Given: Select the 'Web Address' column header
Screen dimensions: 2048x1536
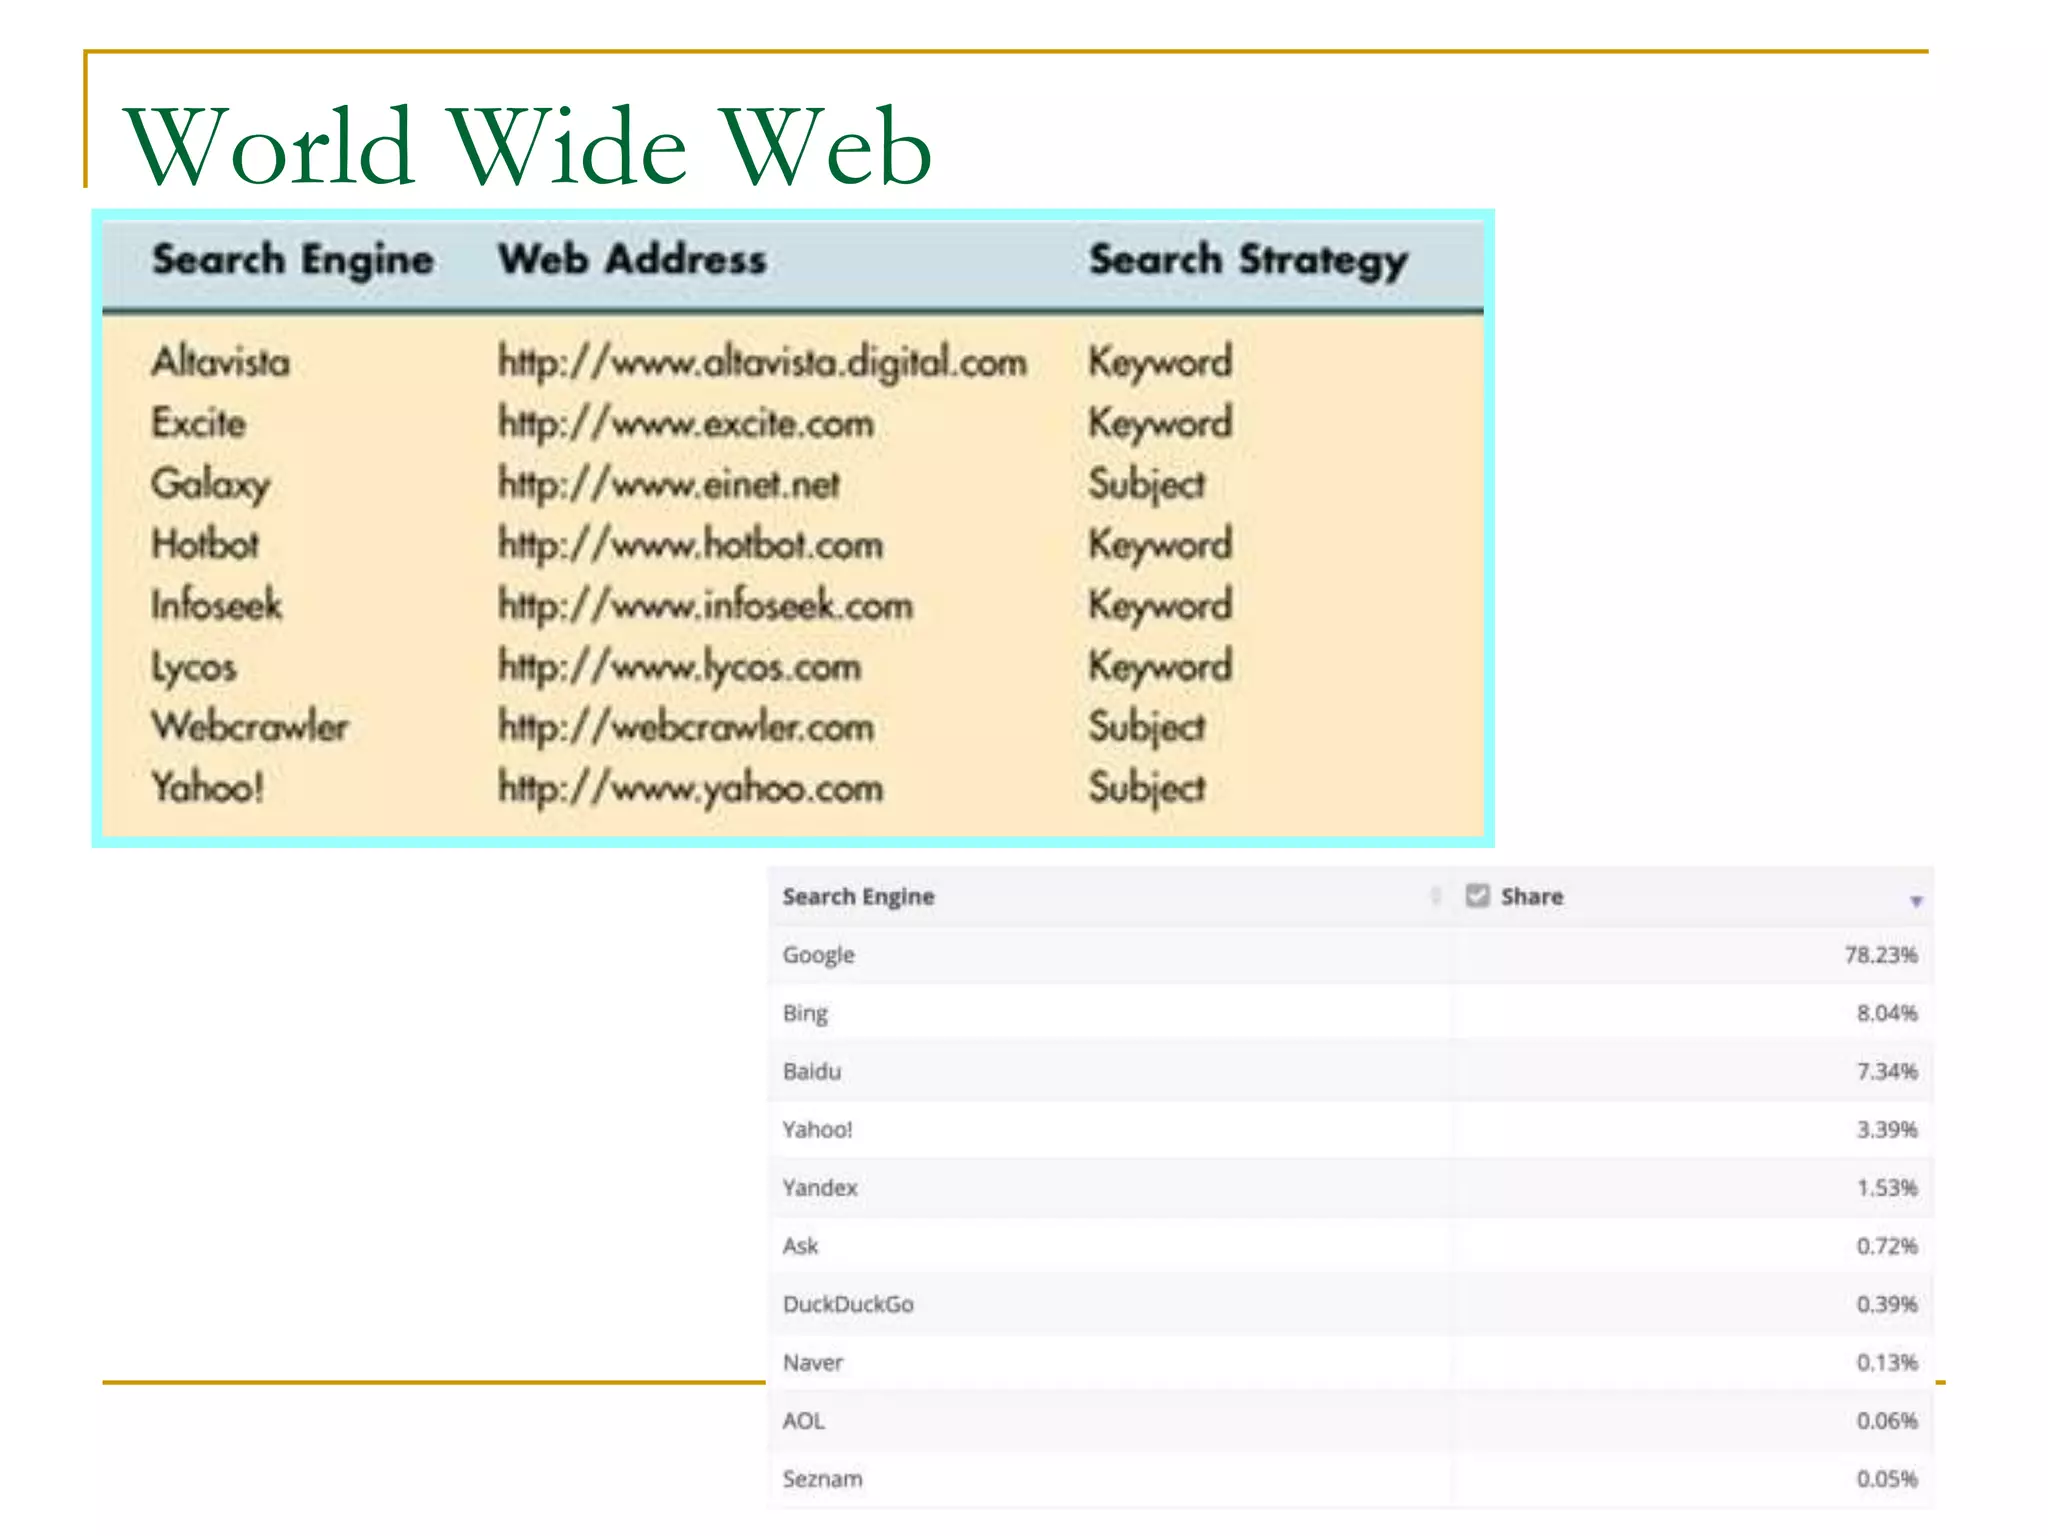Looking at the screenshot, I should point(632,259).
